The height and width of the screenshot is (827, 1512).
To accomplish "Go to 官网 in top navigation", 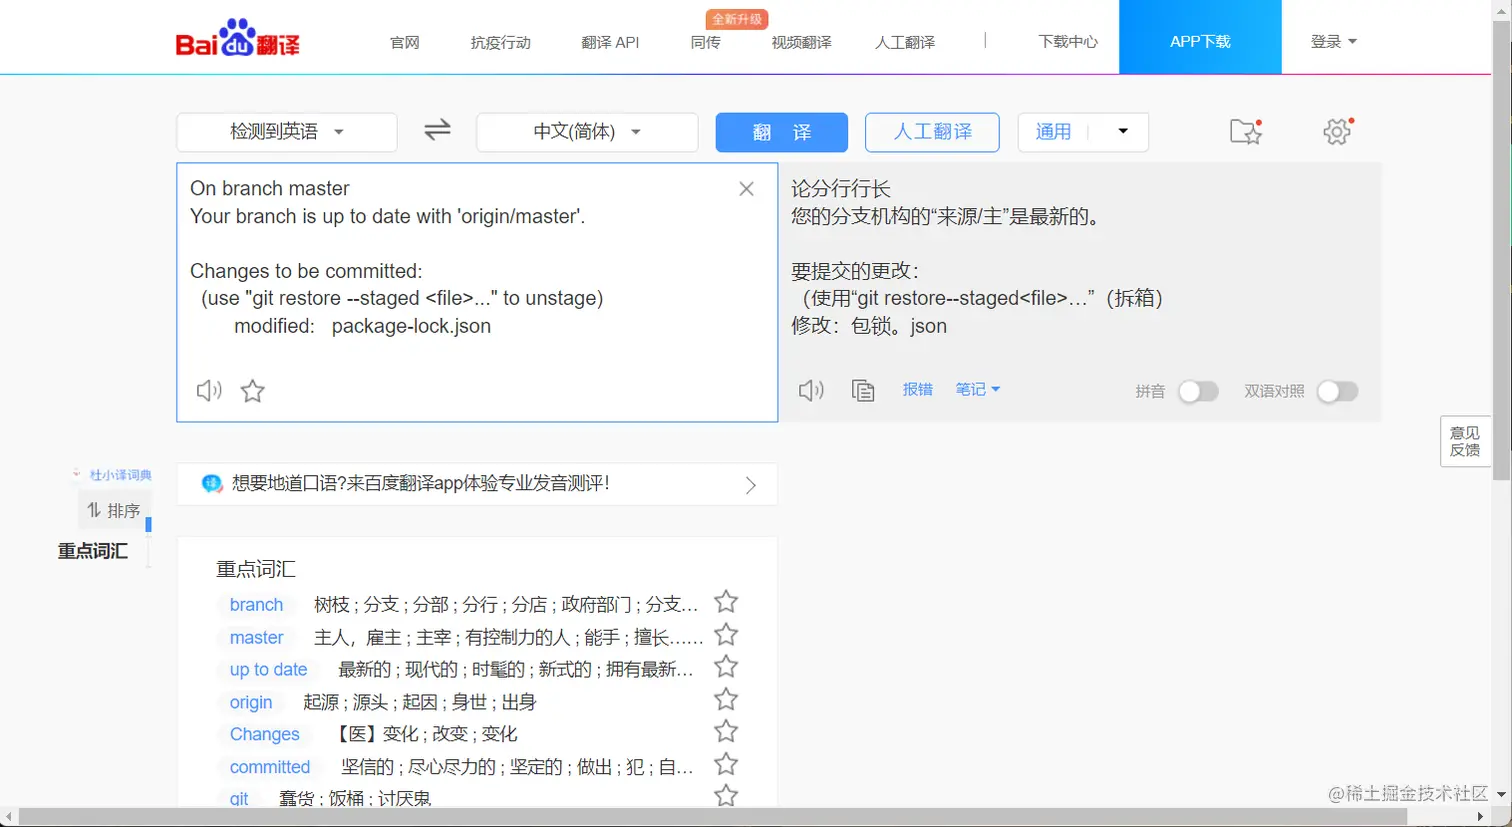I will coord(405,42).
